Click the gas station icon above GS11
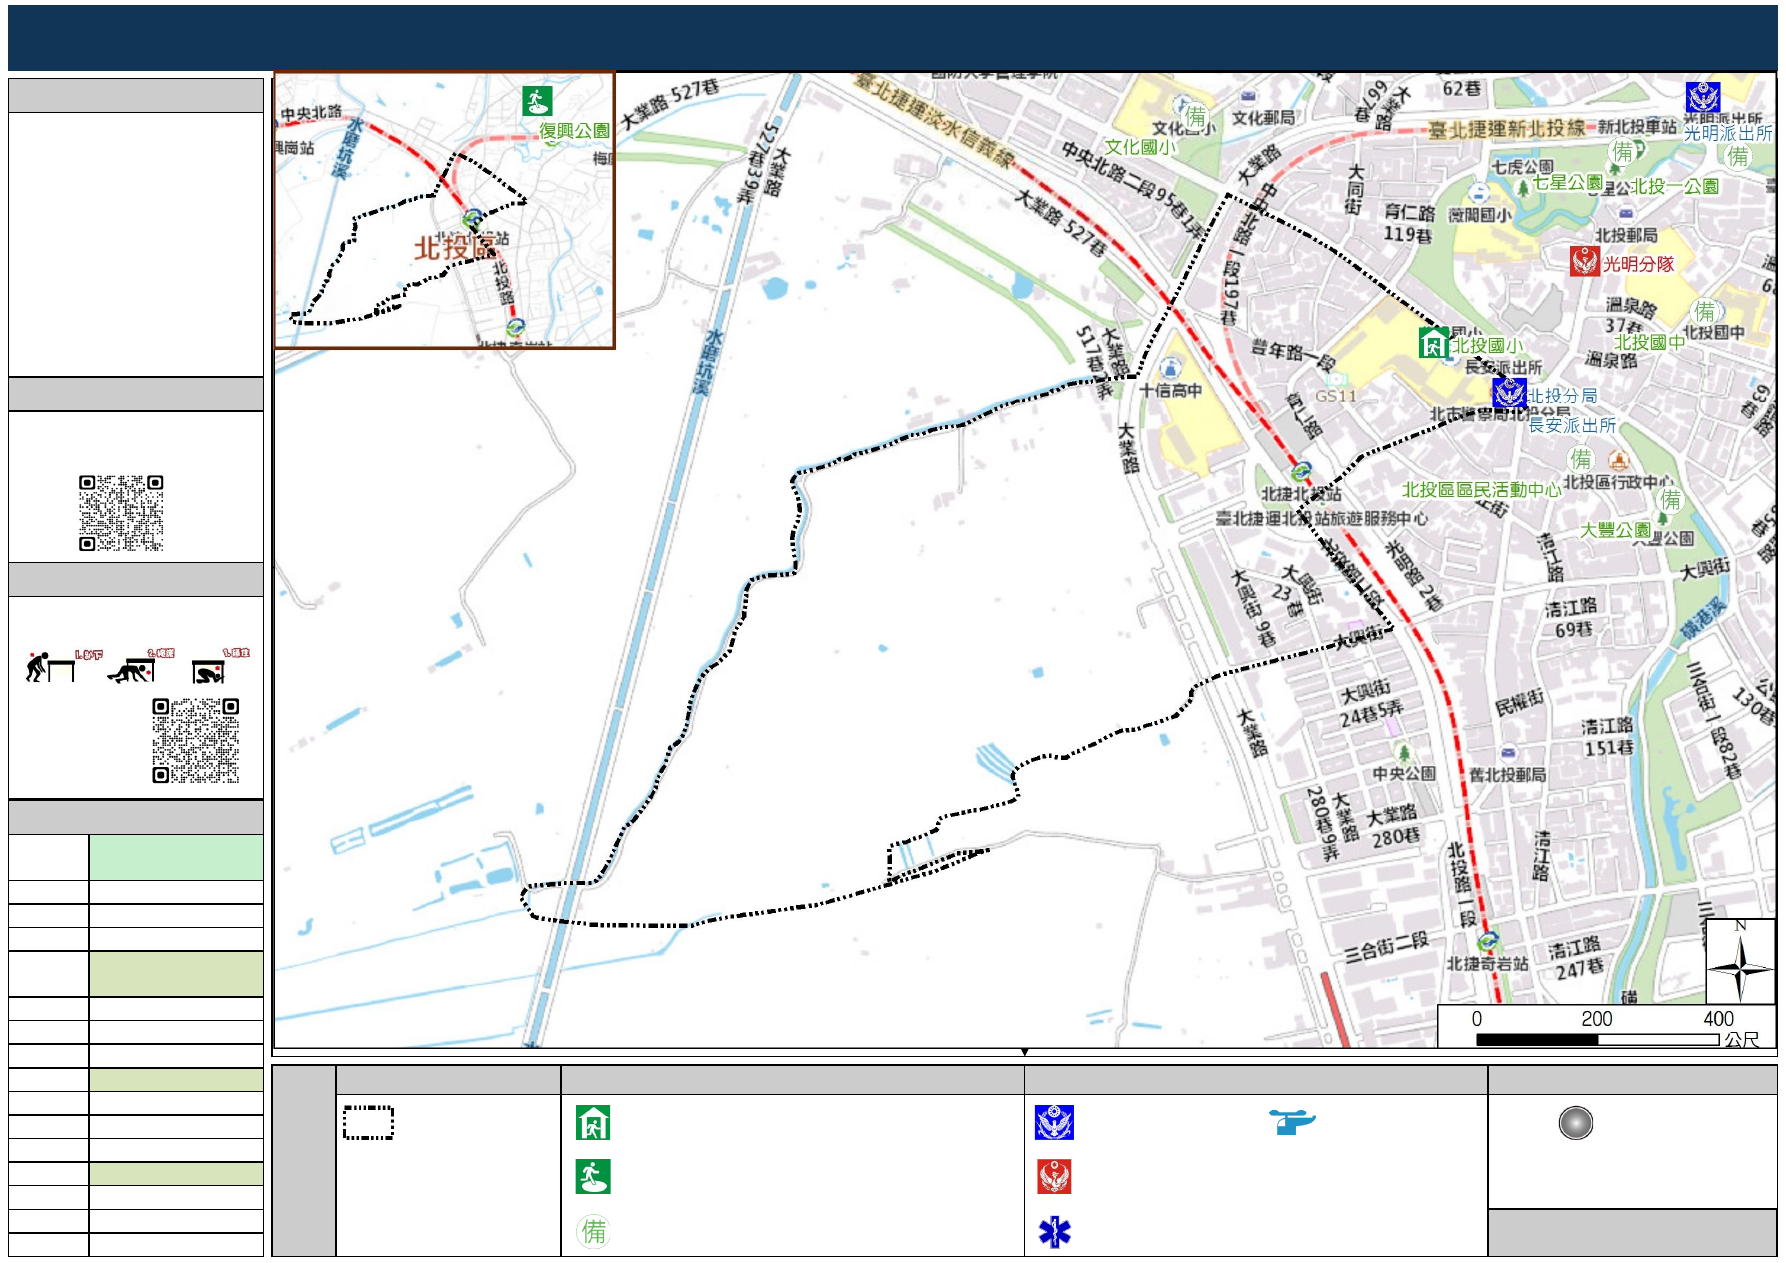Screen dimensions: 1786x1263 click(x=1337, y=380)
